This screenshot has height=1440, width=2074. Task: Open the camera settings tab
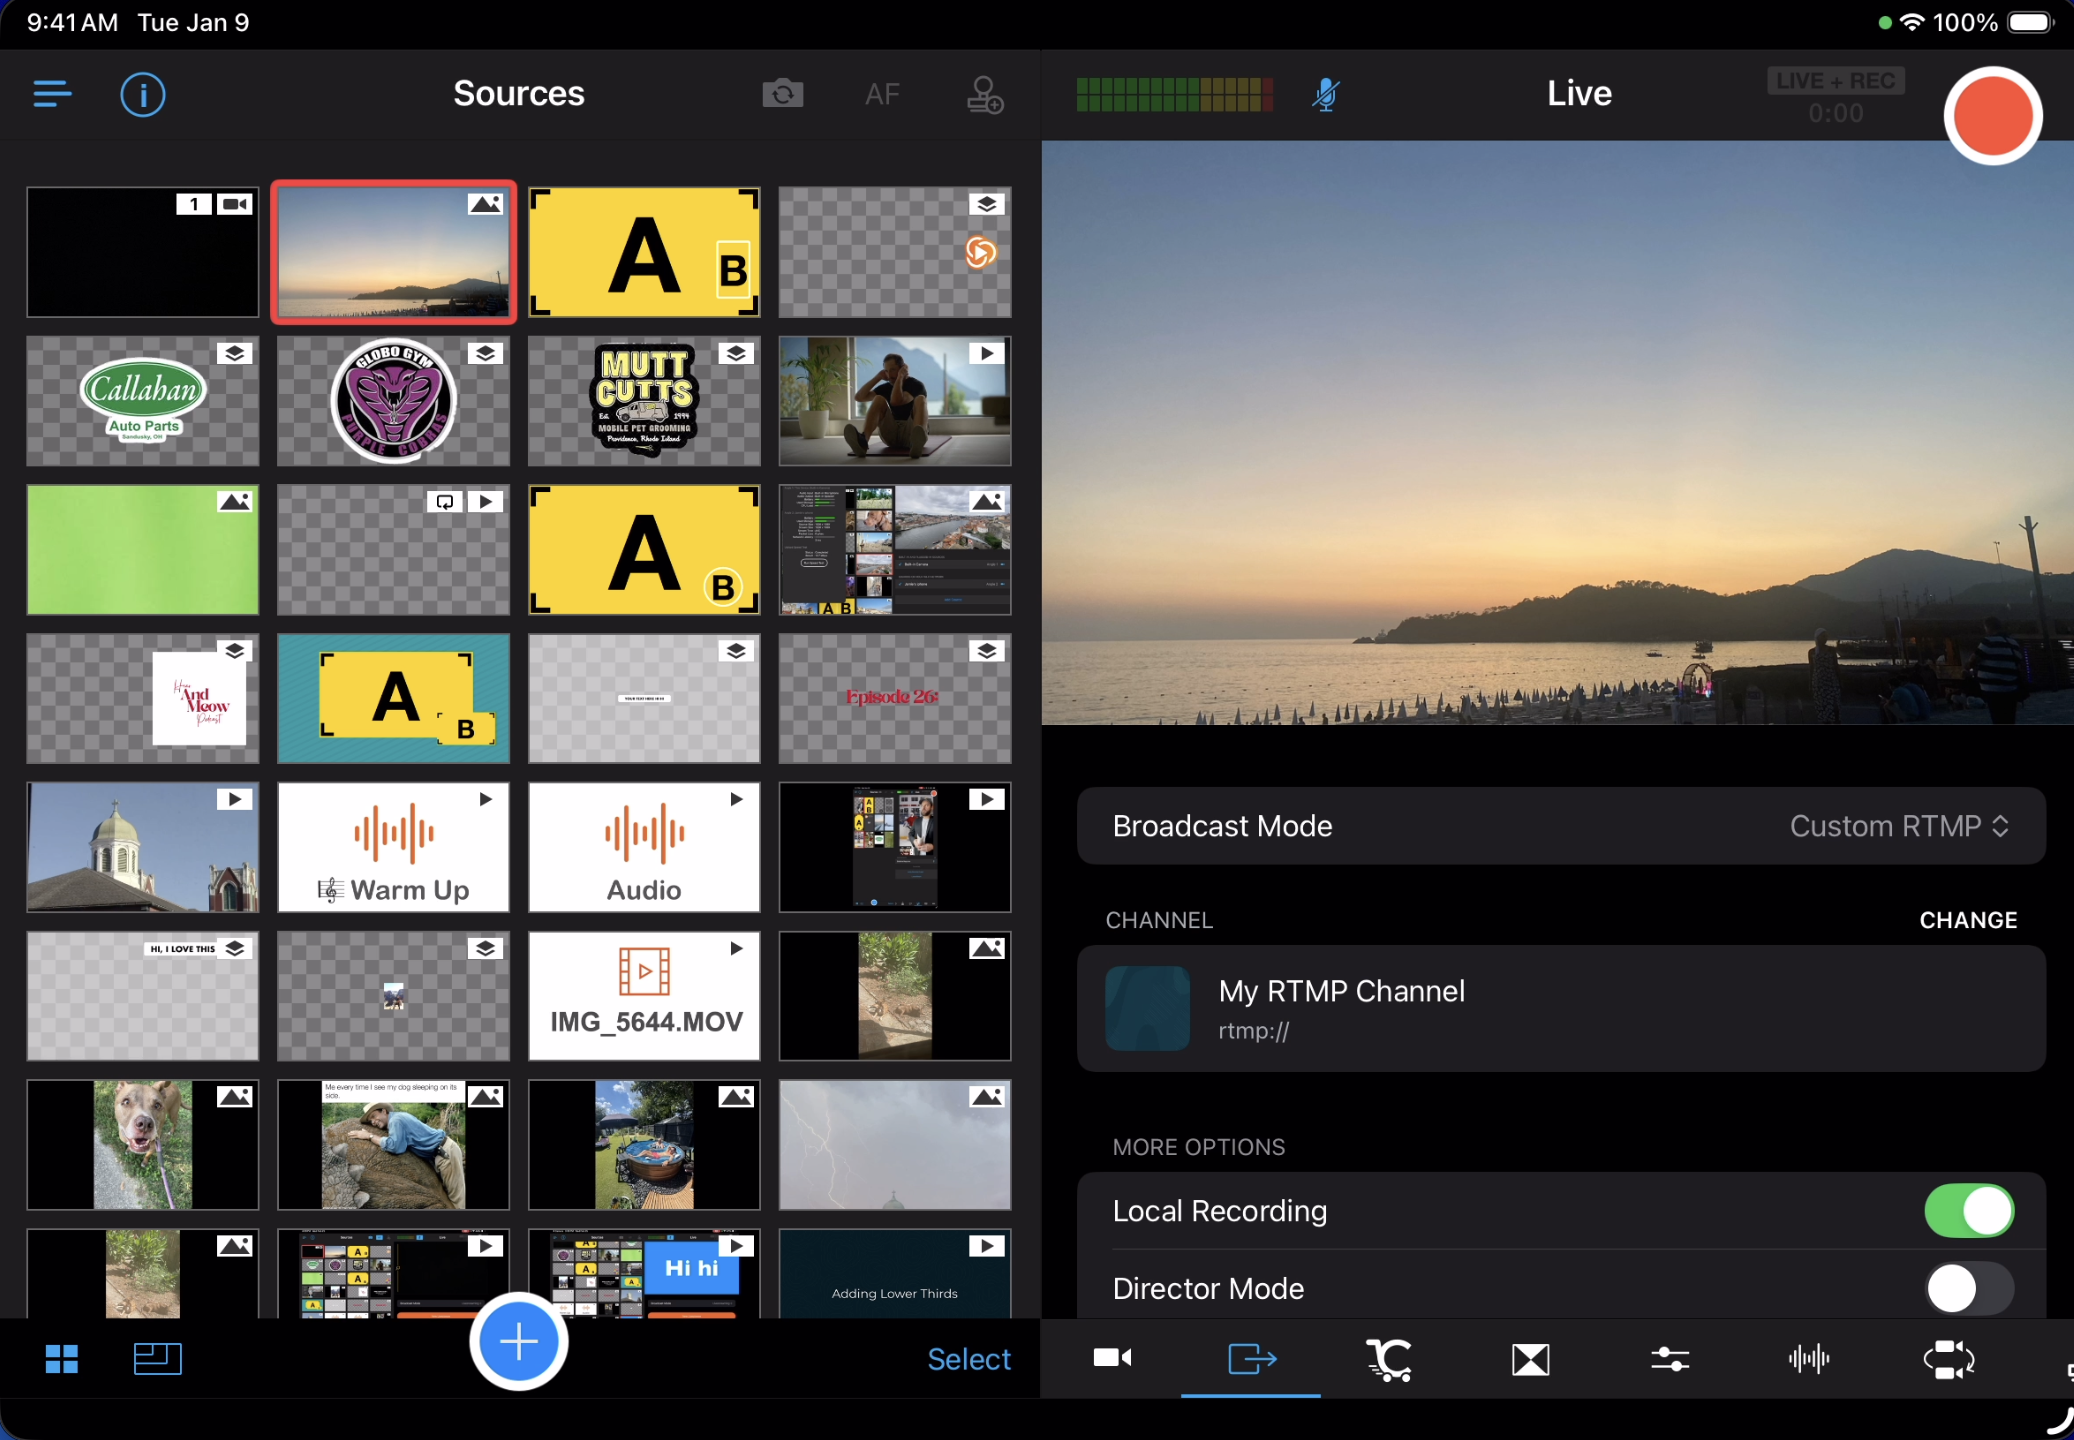click(x=1112, y=1358)
